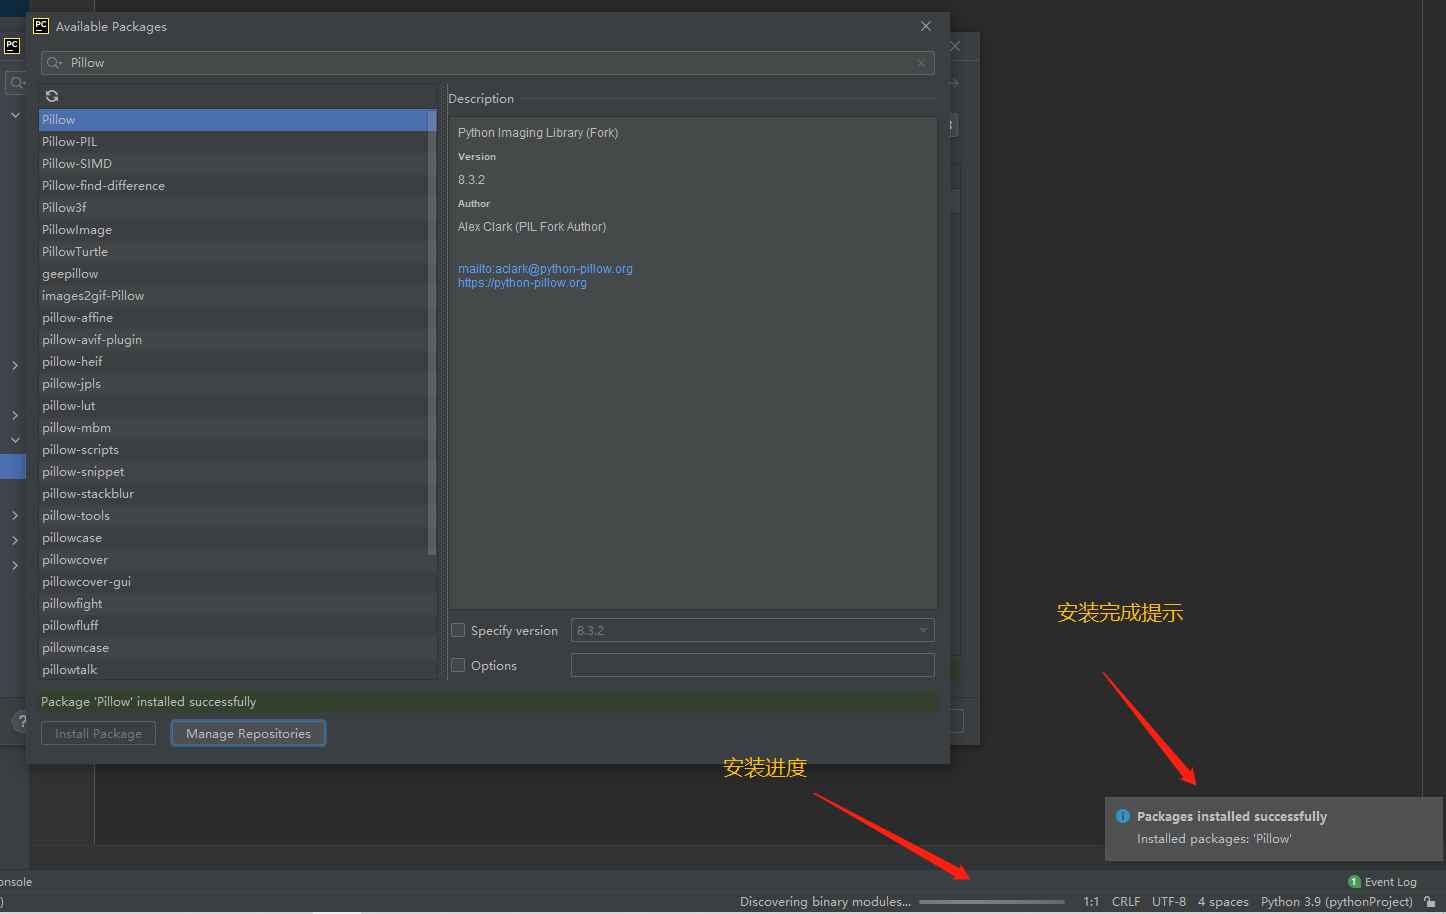
Task: Click the package list vertical scrollbar
Action: pyautogui.click(x=432, y=332)
